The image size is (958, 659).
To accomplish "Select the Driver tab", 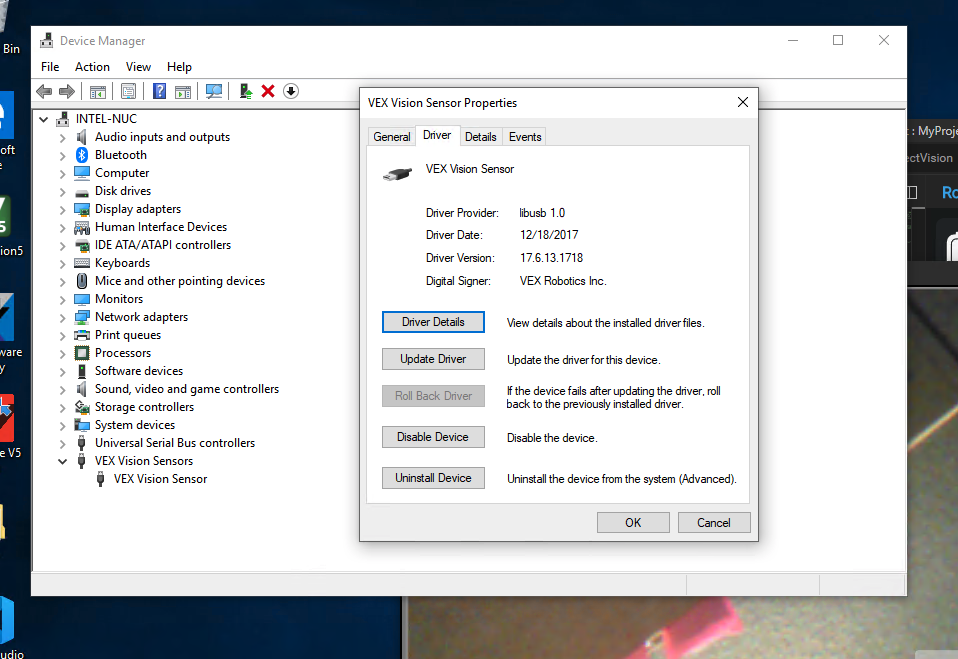I will (x=437, y=135).
